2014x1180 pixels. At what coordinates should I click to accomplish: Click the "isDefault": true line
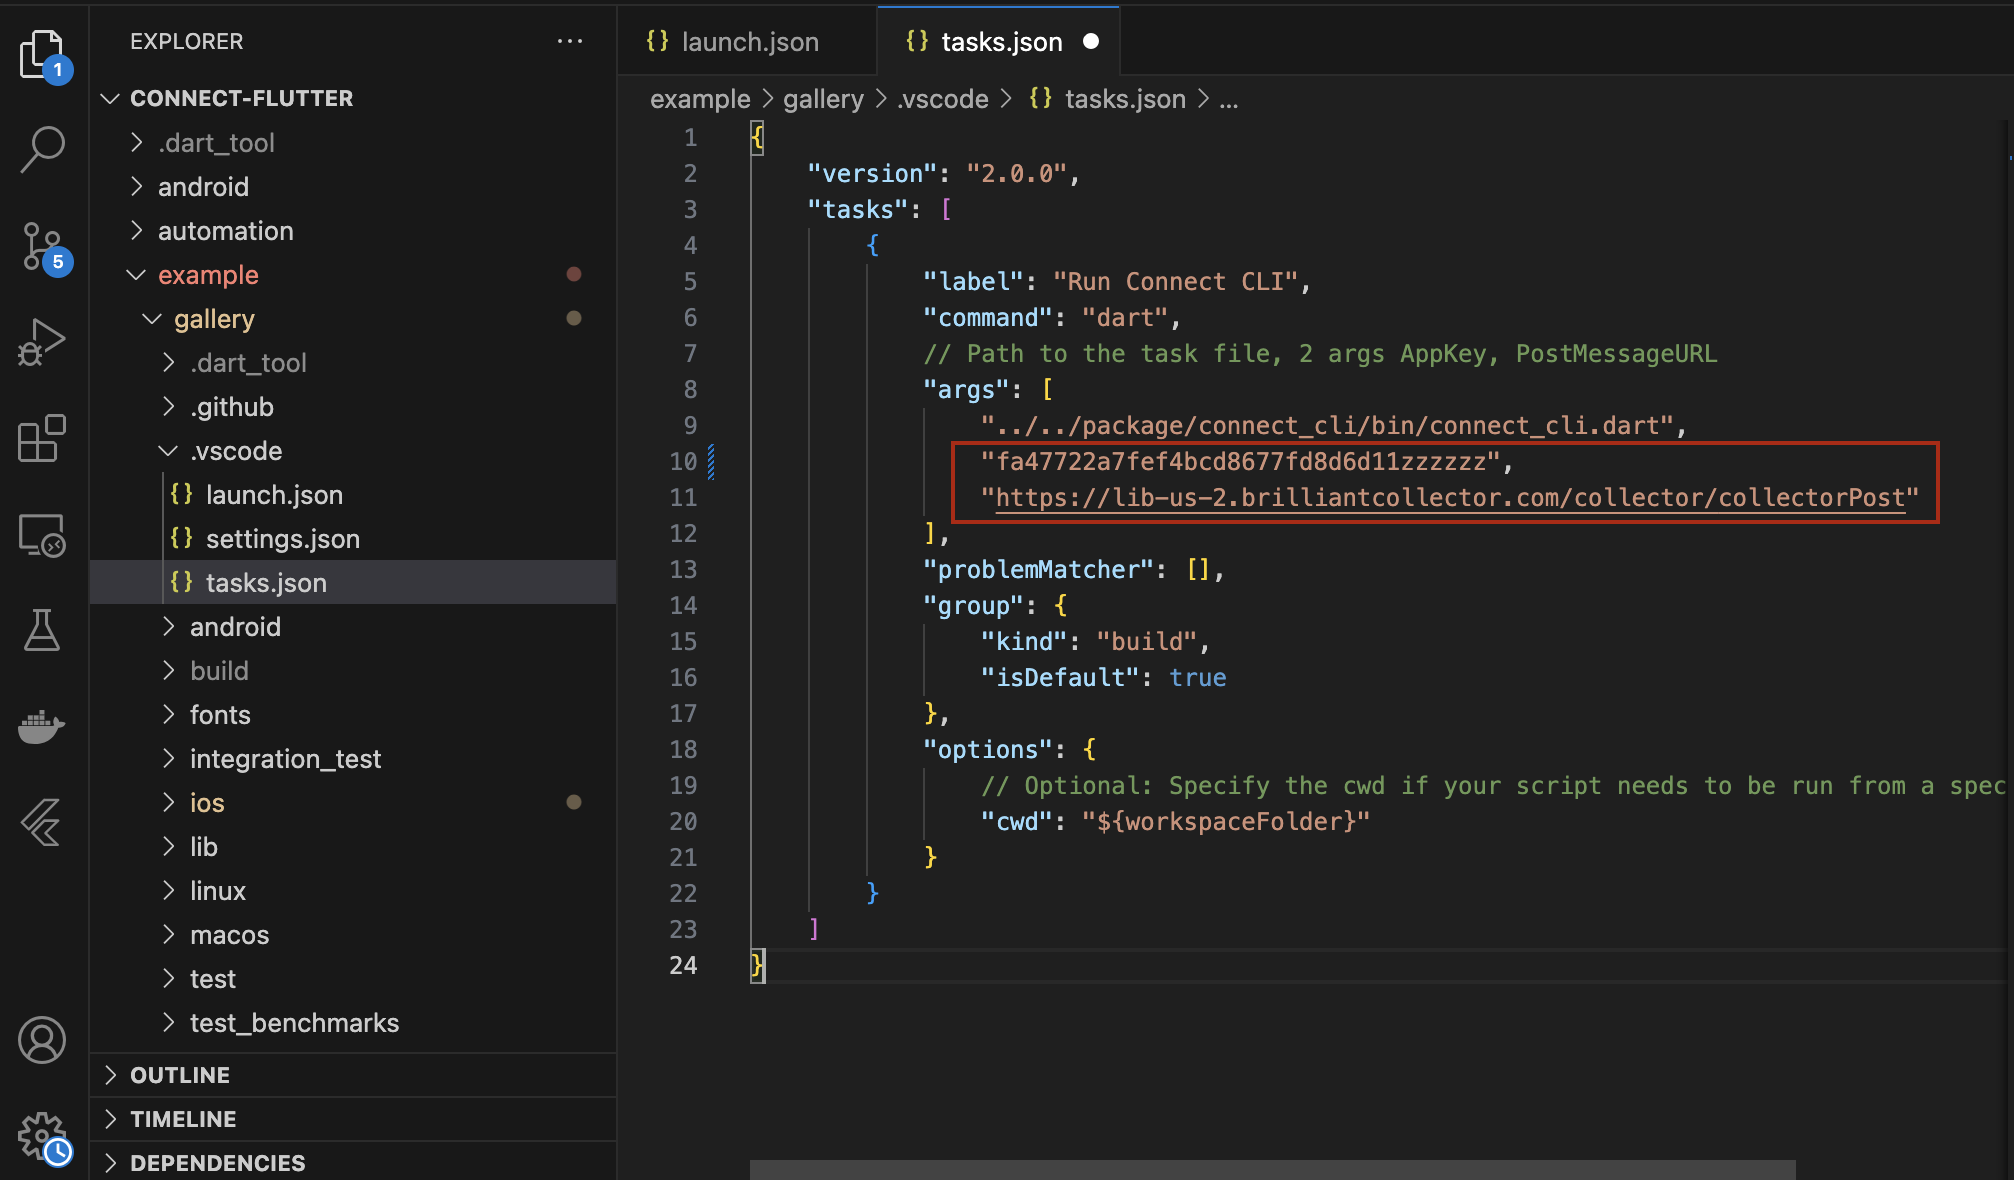coord(1103,677)
